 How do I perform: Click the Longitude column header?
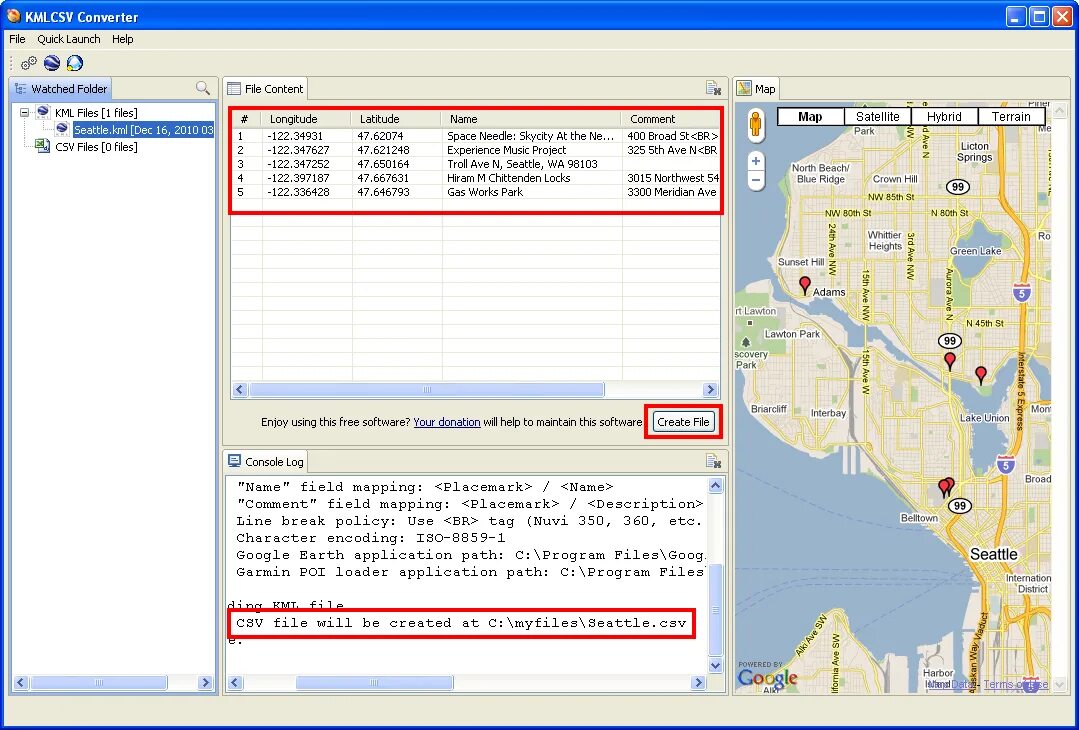pos(307,119)
